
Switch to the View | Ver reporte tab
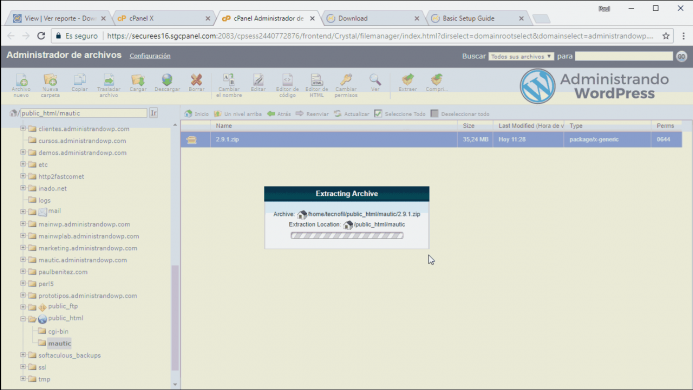coord(60,18)
